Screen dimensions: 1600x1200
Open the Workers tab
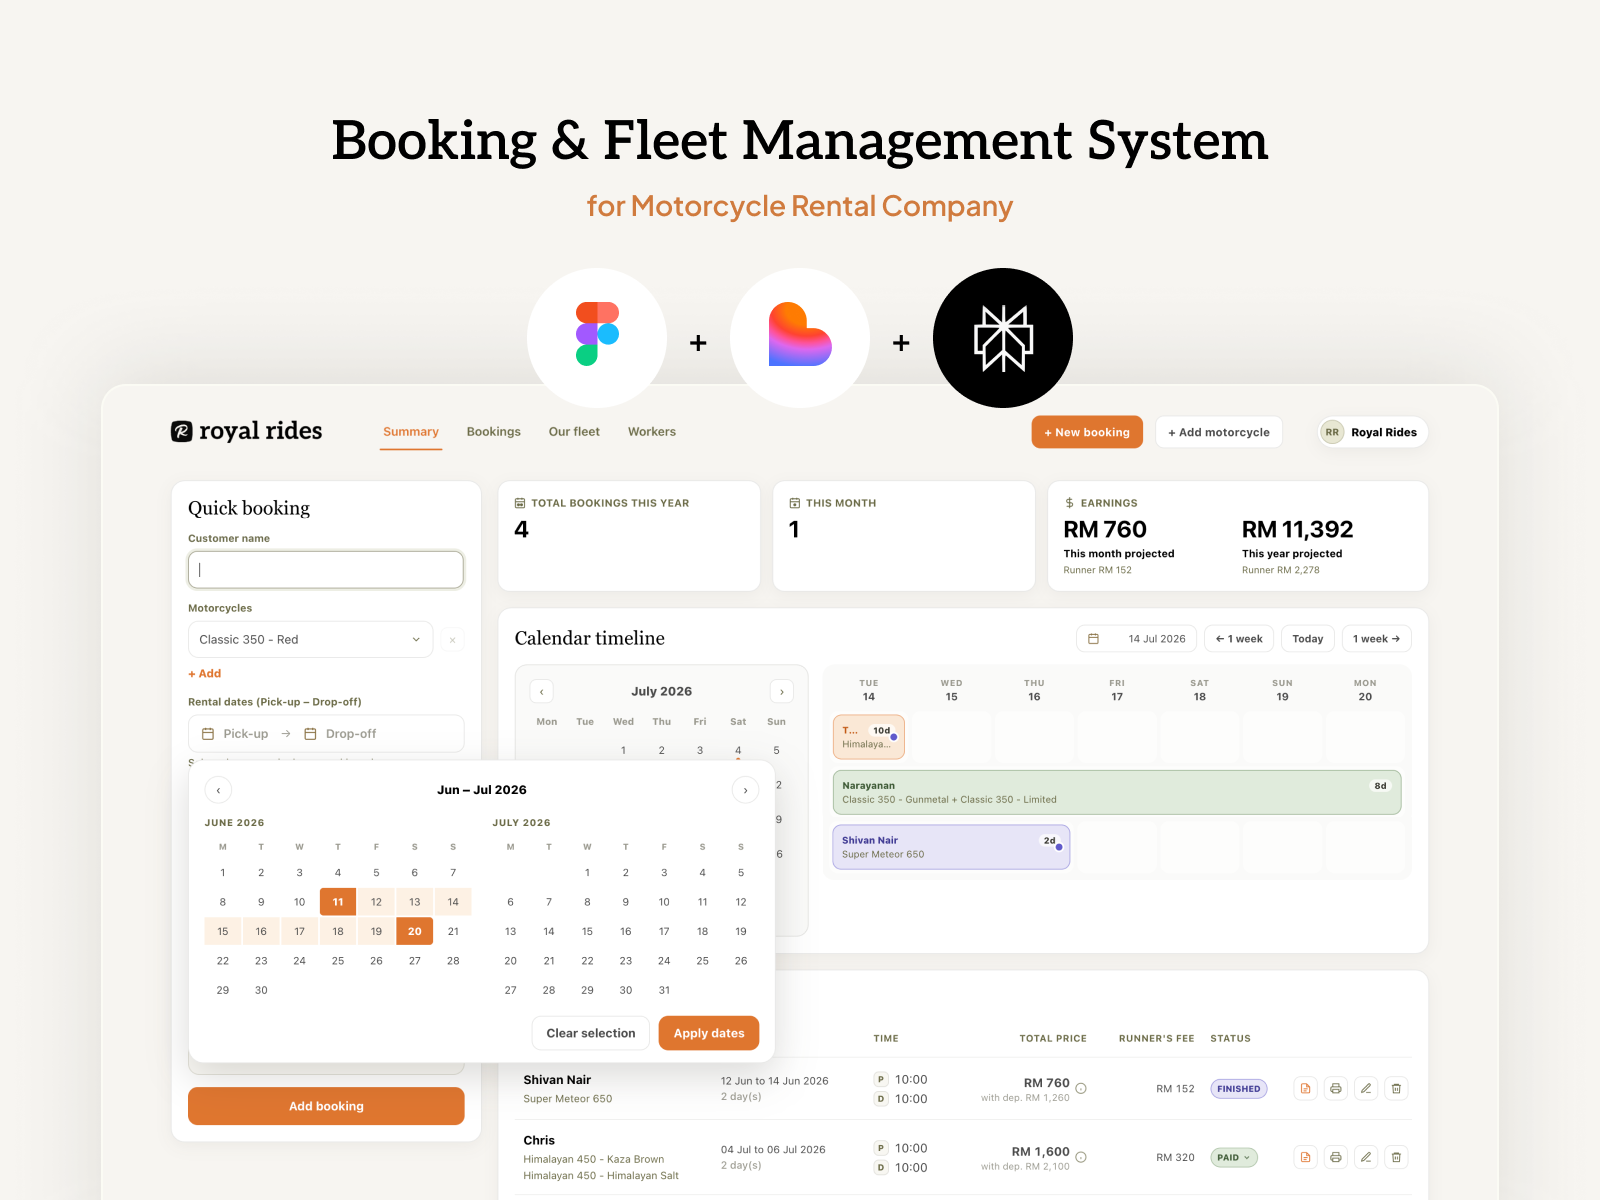click(x=652, y=432)
